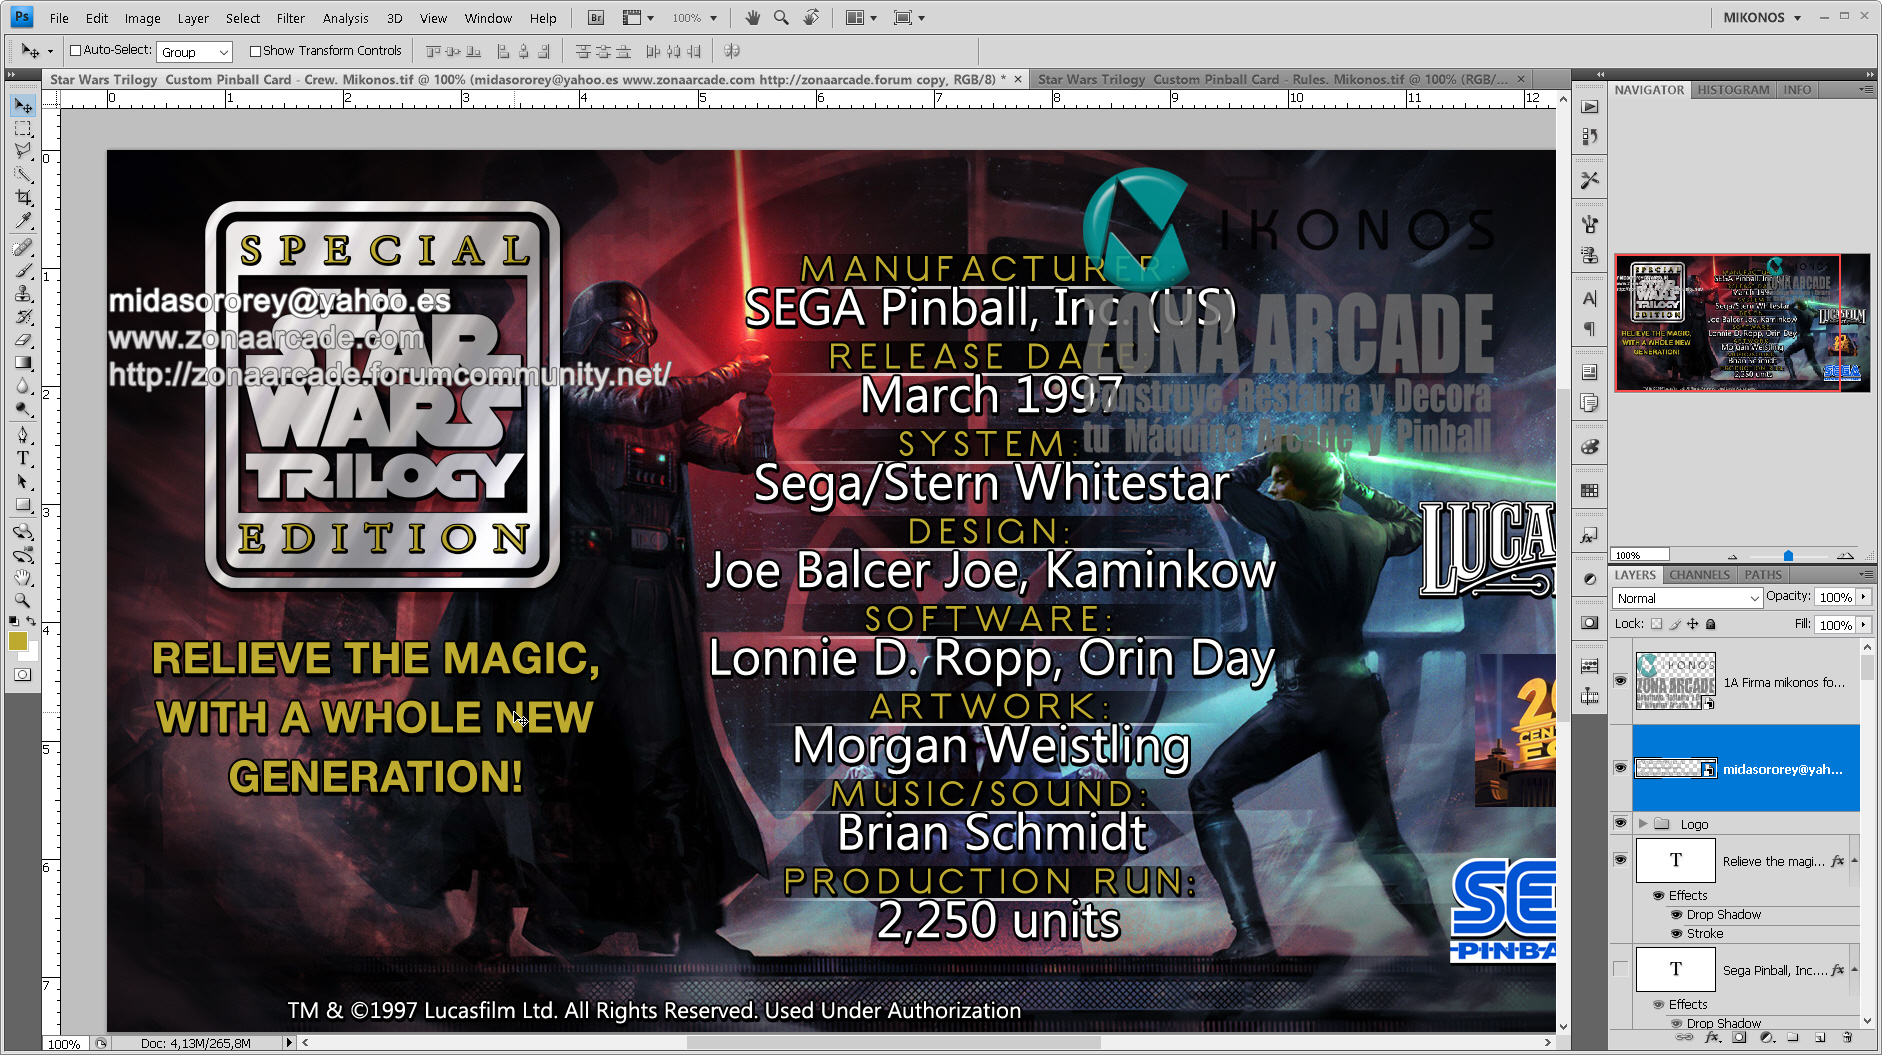Hide the Logo group layer
Viewport: 1882px width, 1055px height.
pyautogui.click(x=1620, y=823)
